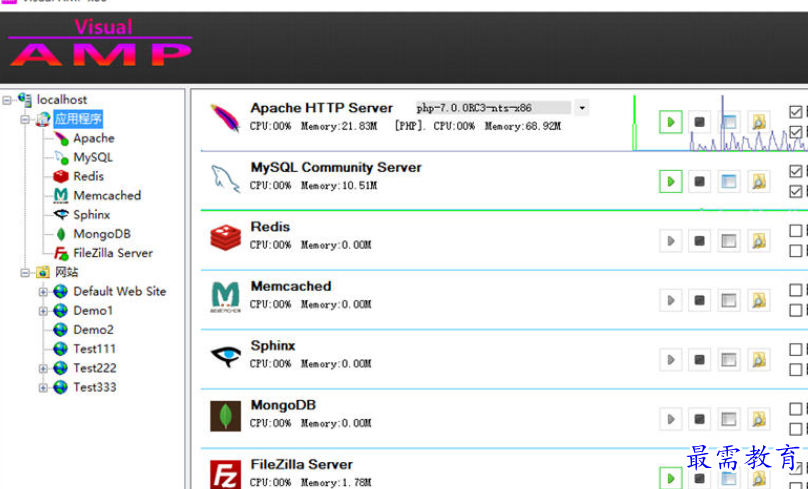808x489 pixels.
Task: Start the MySQL Community Server service
Action: [670, 181]
